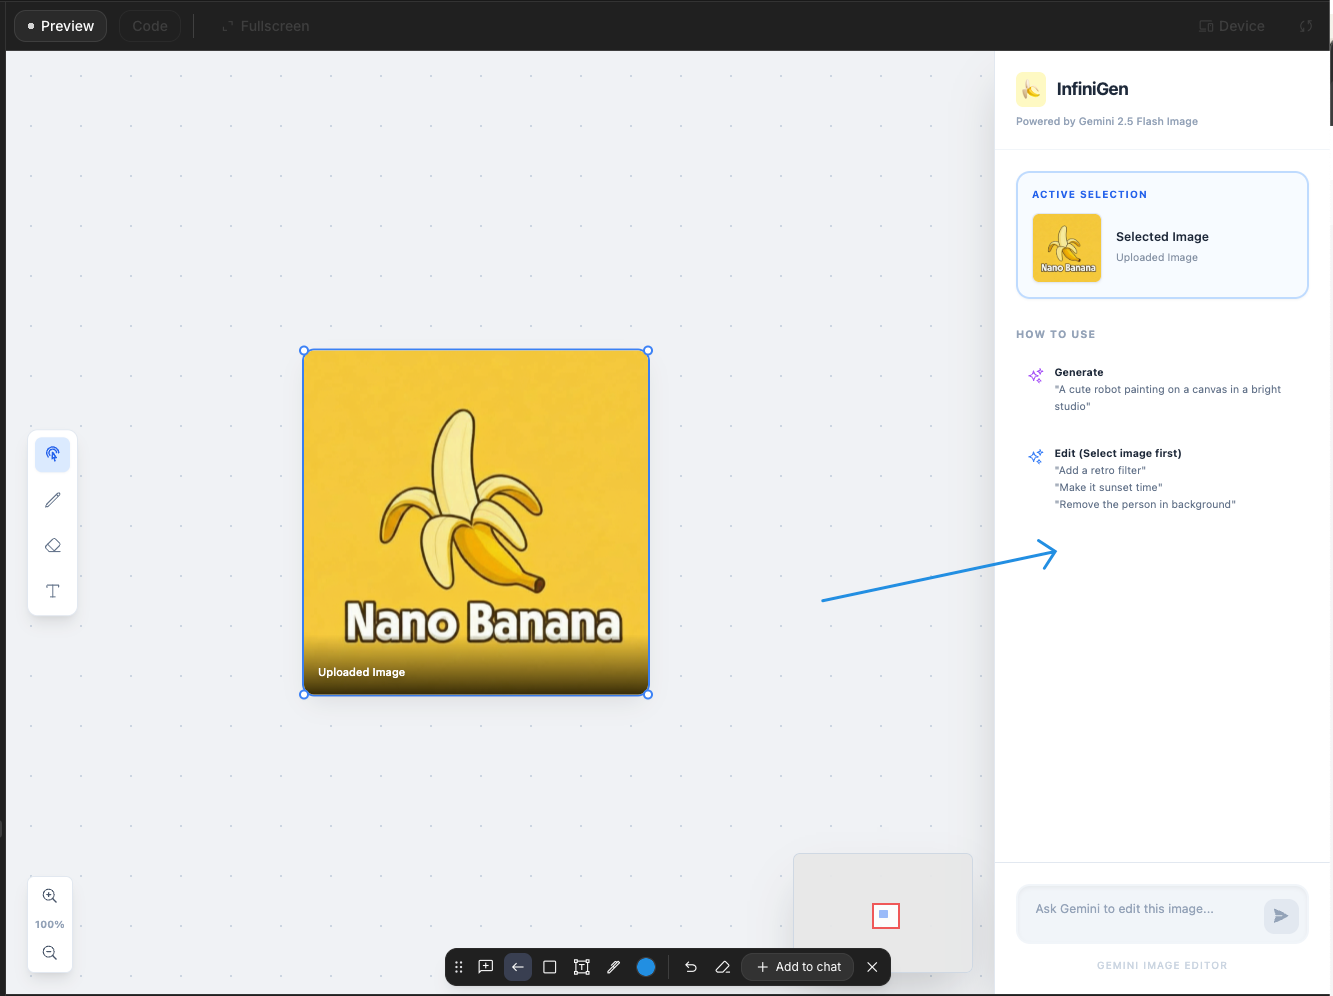This screenshot has height=996, width=1333.
Task: Choose the text box annotation tool
Action: 582,967
